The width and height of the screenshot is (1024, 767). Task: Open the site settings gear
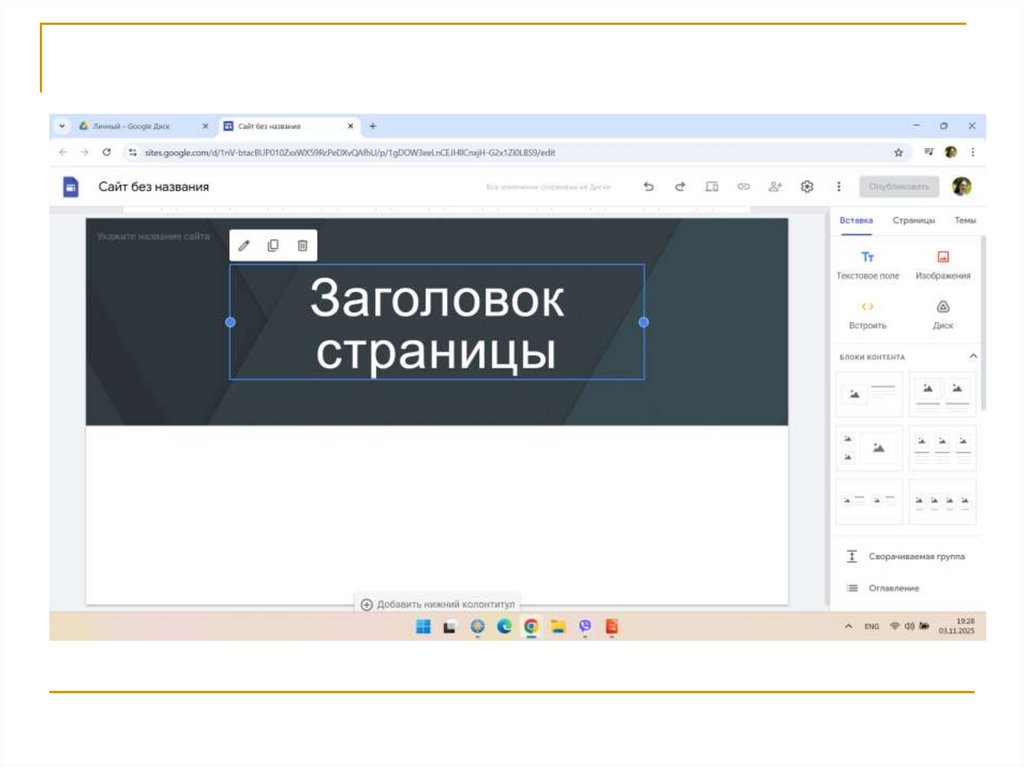807,187
